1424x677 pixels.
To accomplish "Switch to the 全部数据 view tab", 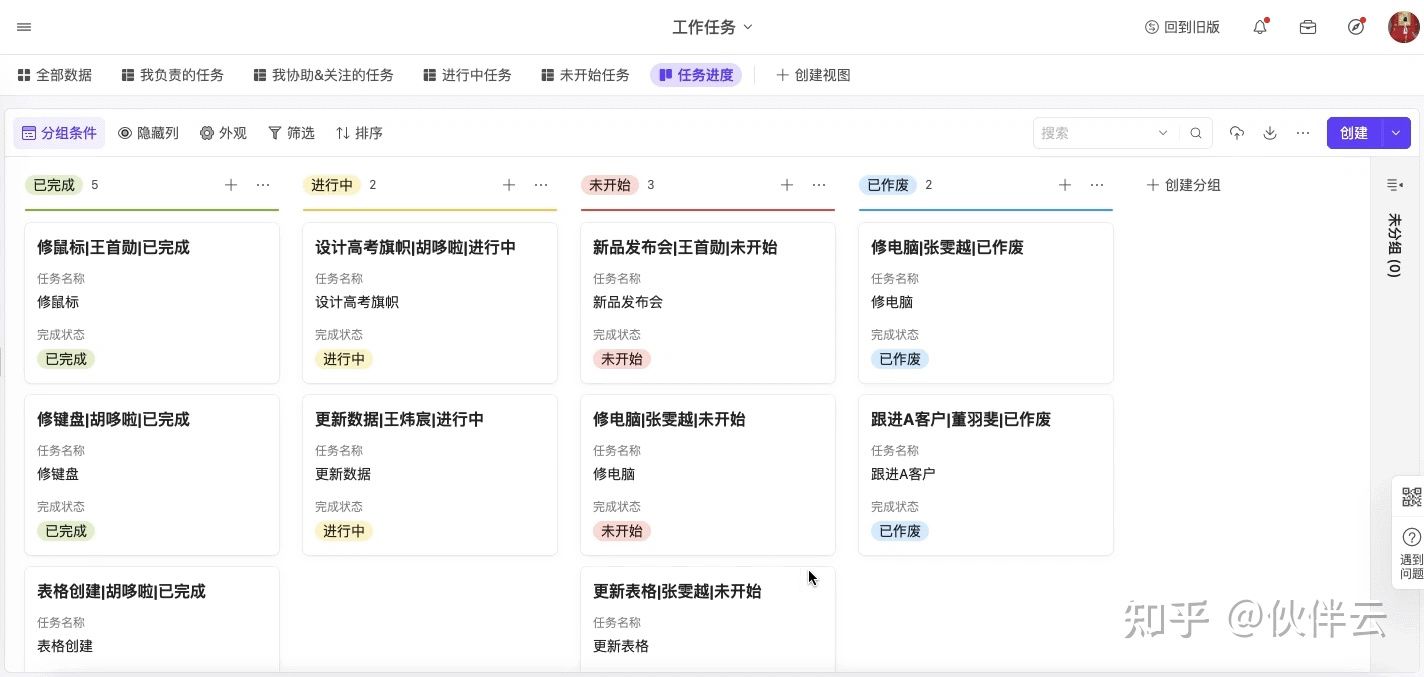I will (55, 75).
